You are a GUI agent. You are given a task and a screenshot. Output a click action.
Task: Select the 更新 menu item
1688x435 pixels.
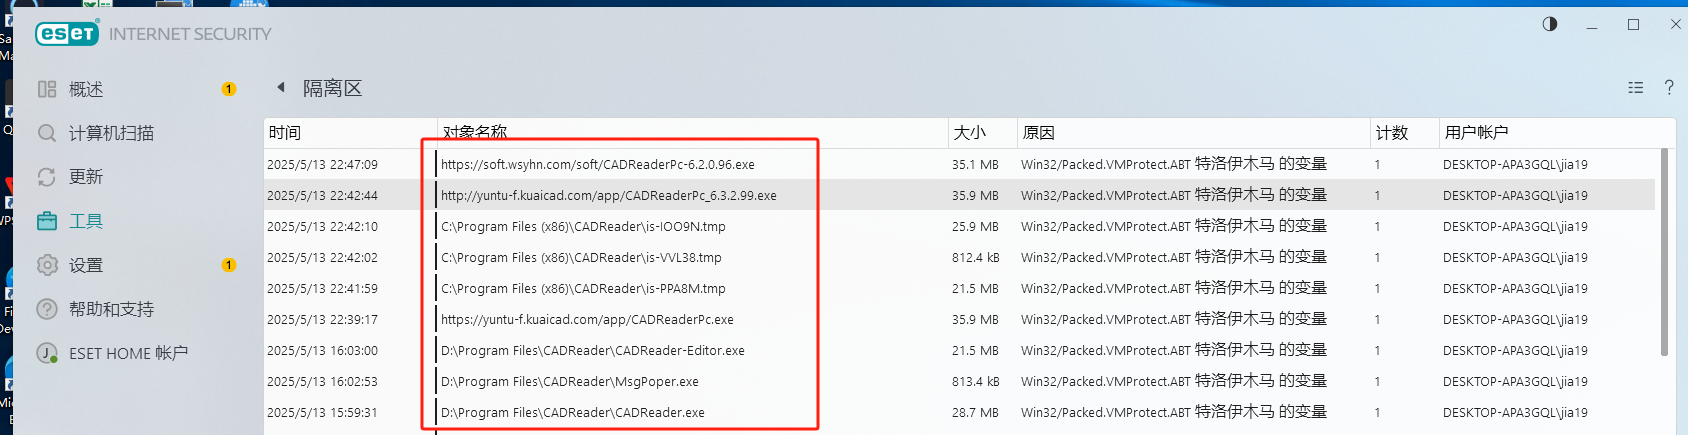[86, 177]
